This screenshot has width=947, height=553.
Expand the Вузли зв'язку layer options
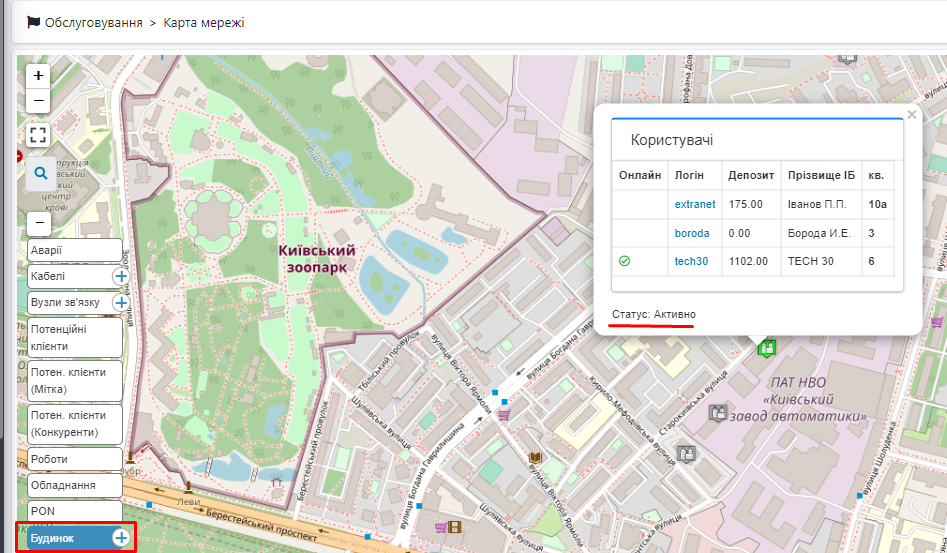(120, 302)
